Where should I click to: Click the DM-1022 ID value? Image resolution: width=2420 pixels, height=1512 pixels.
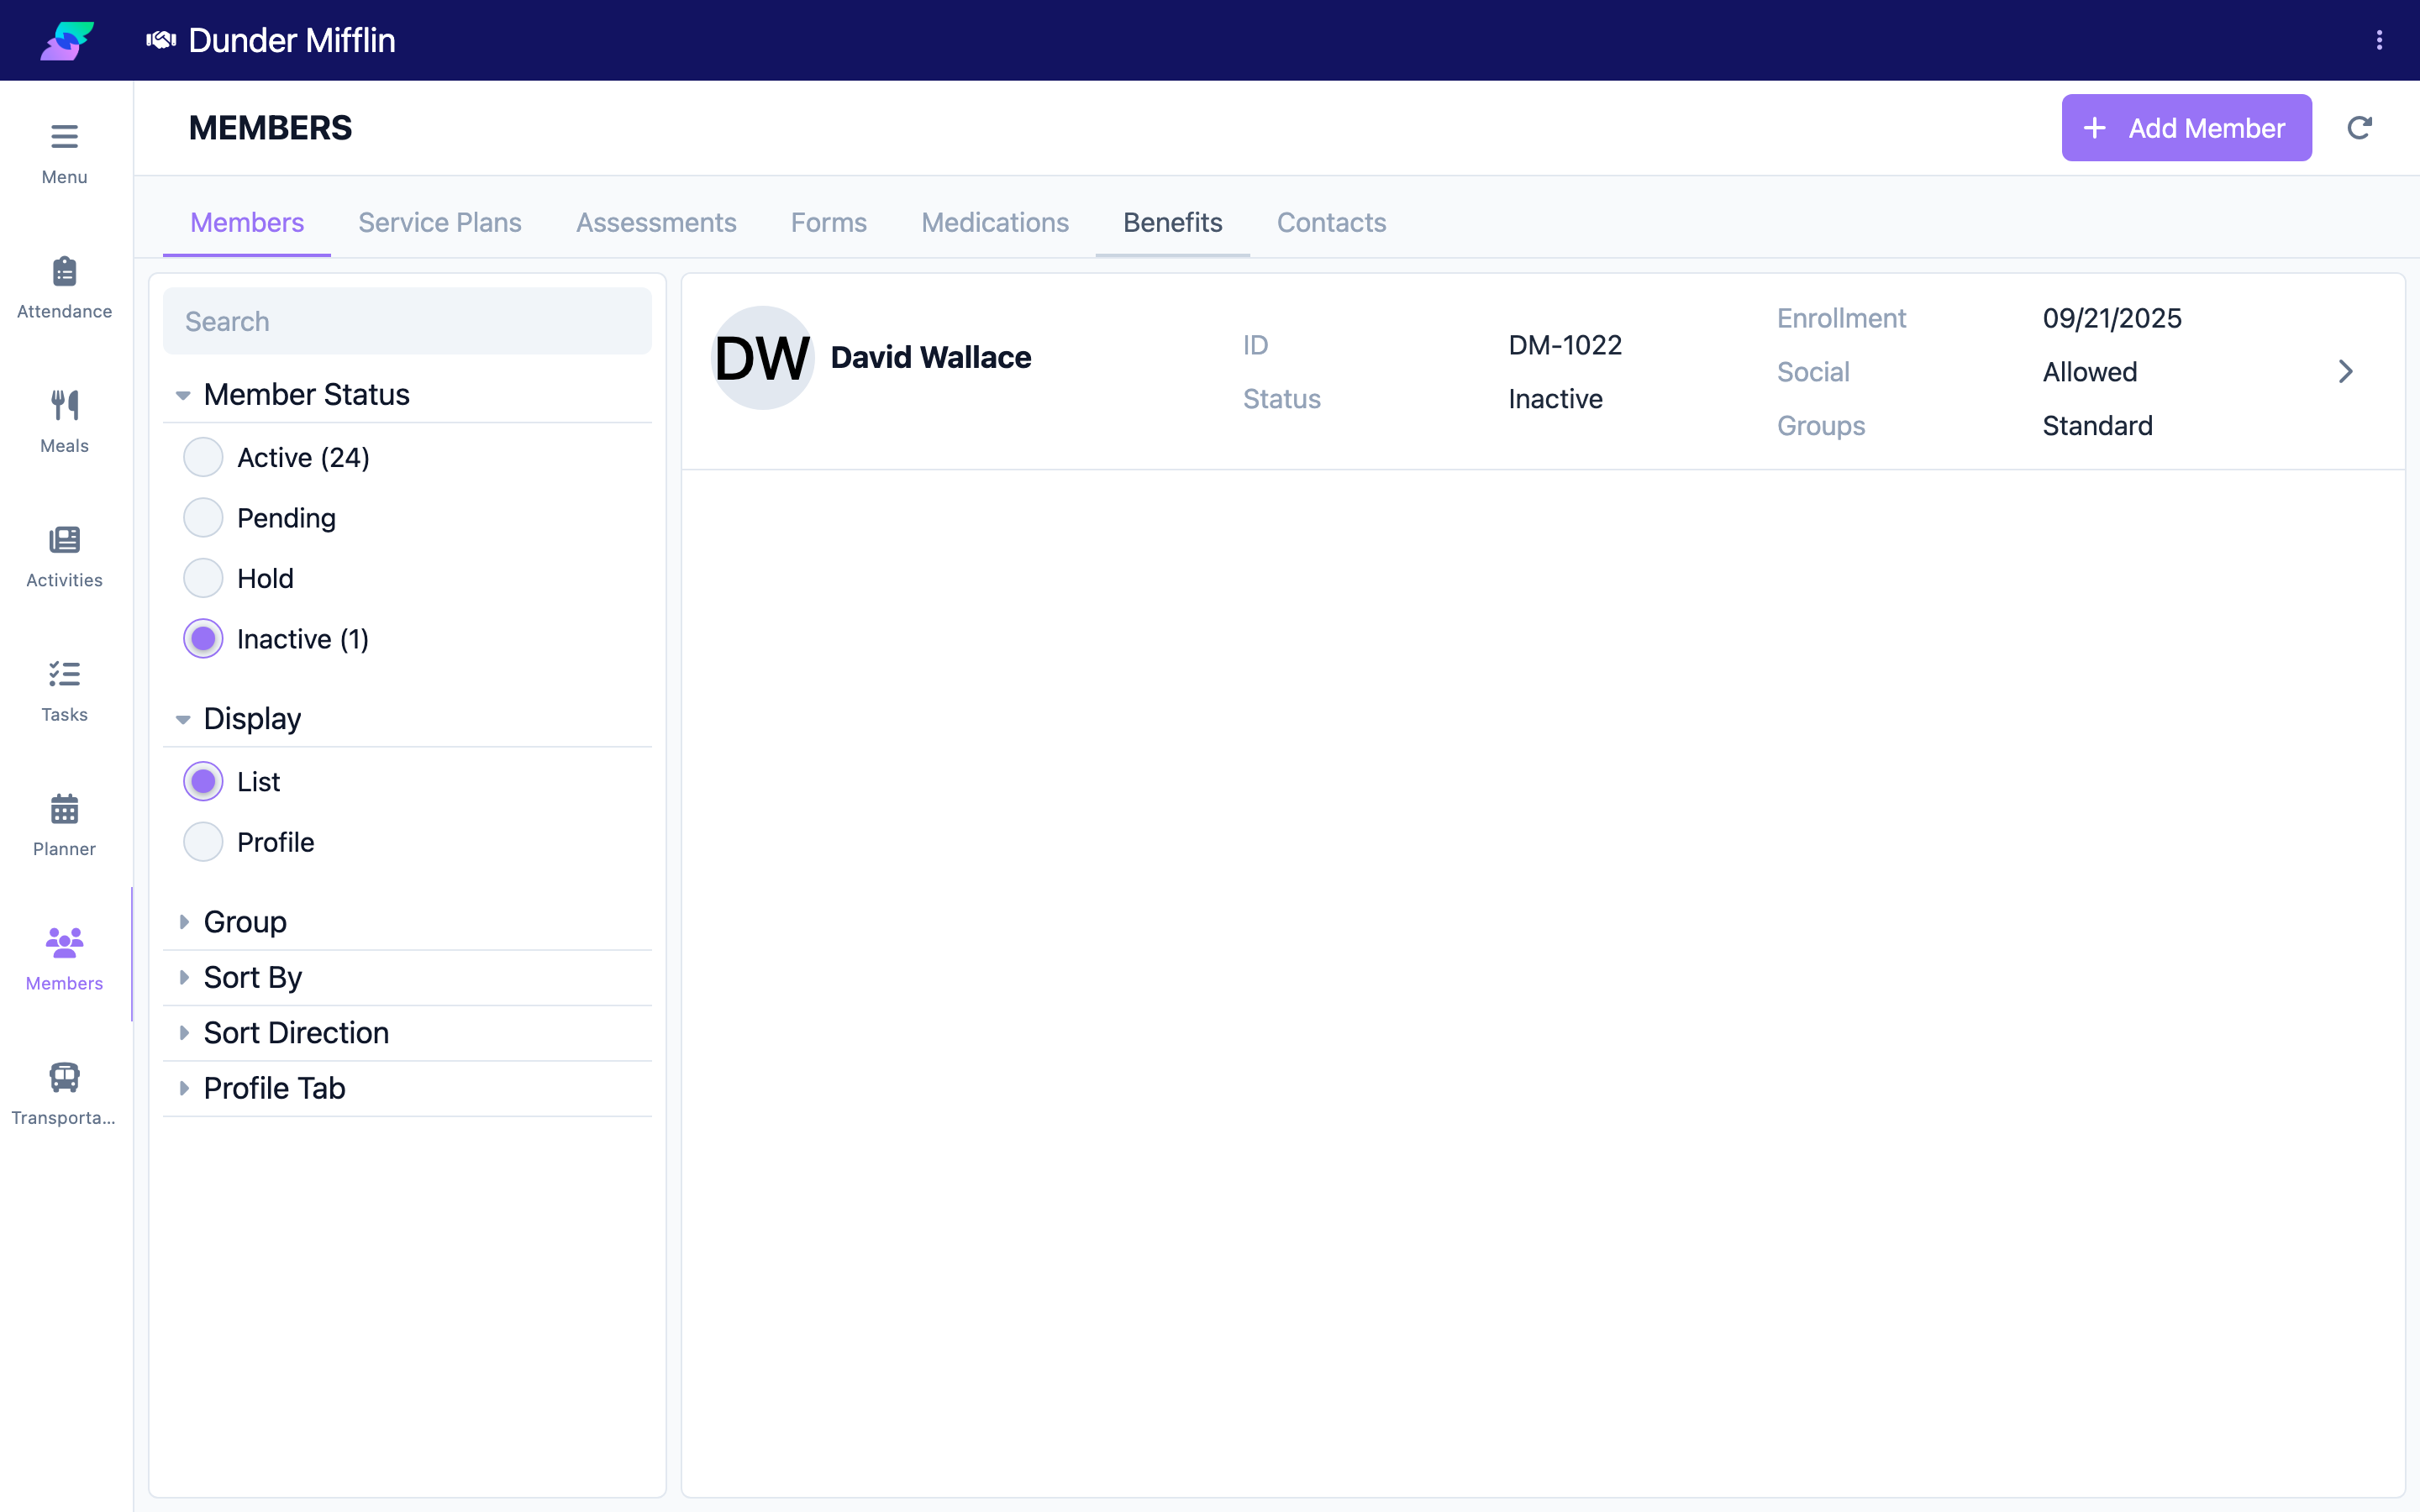(x=1565, y=345)
